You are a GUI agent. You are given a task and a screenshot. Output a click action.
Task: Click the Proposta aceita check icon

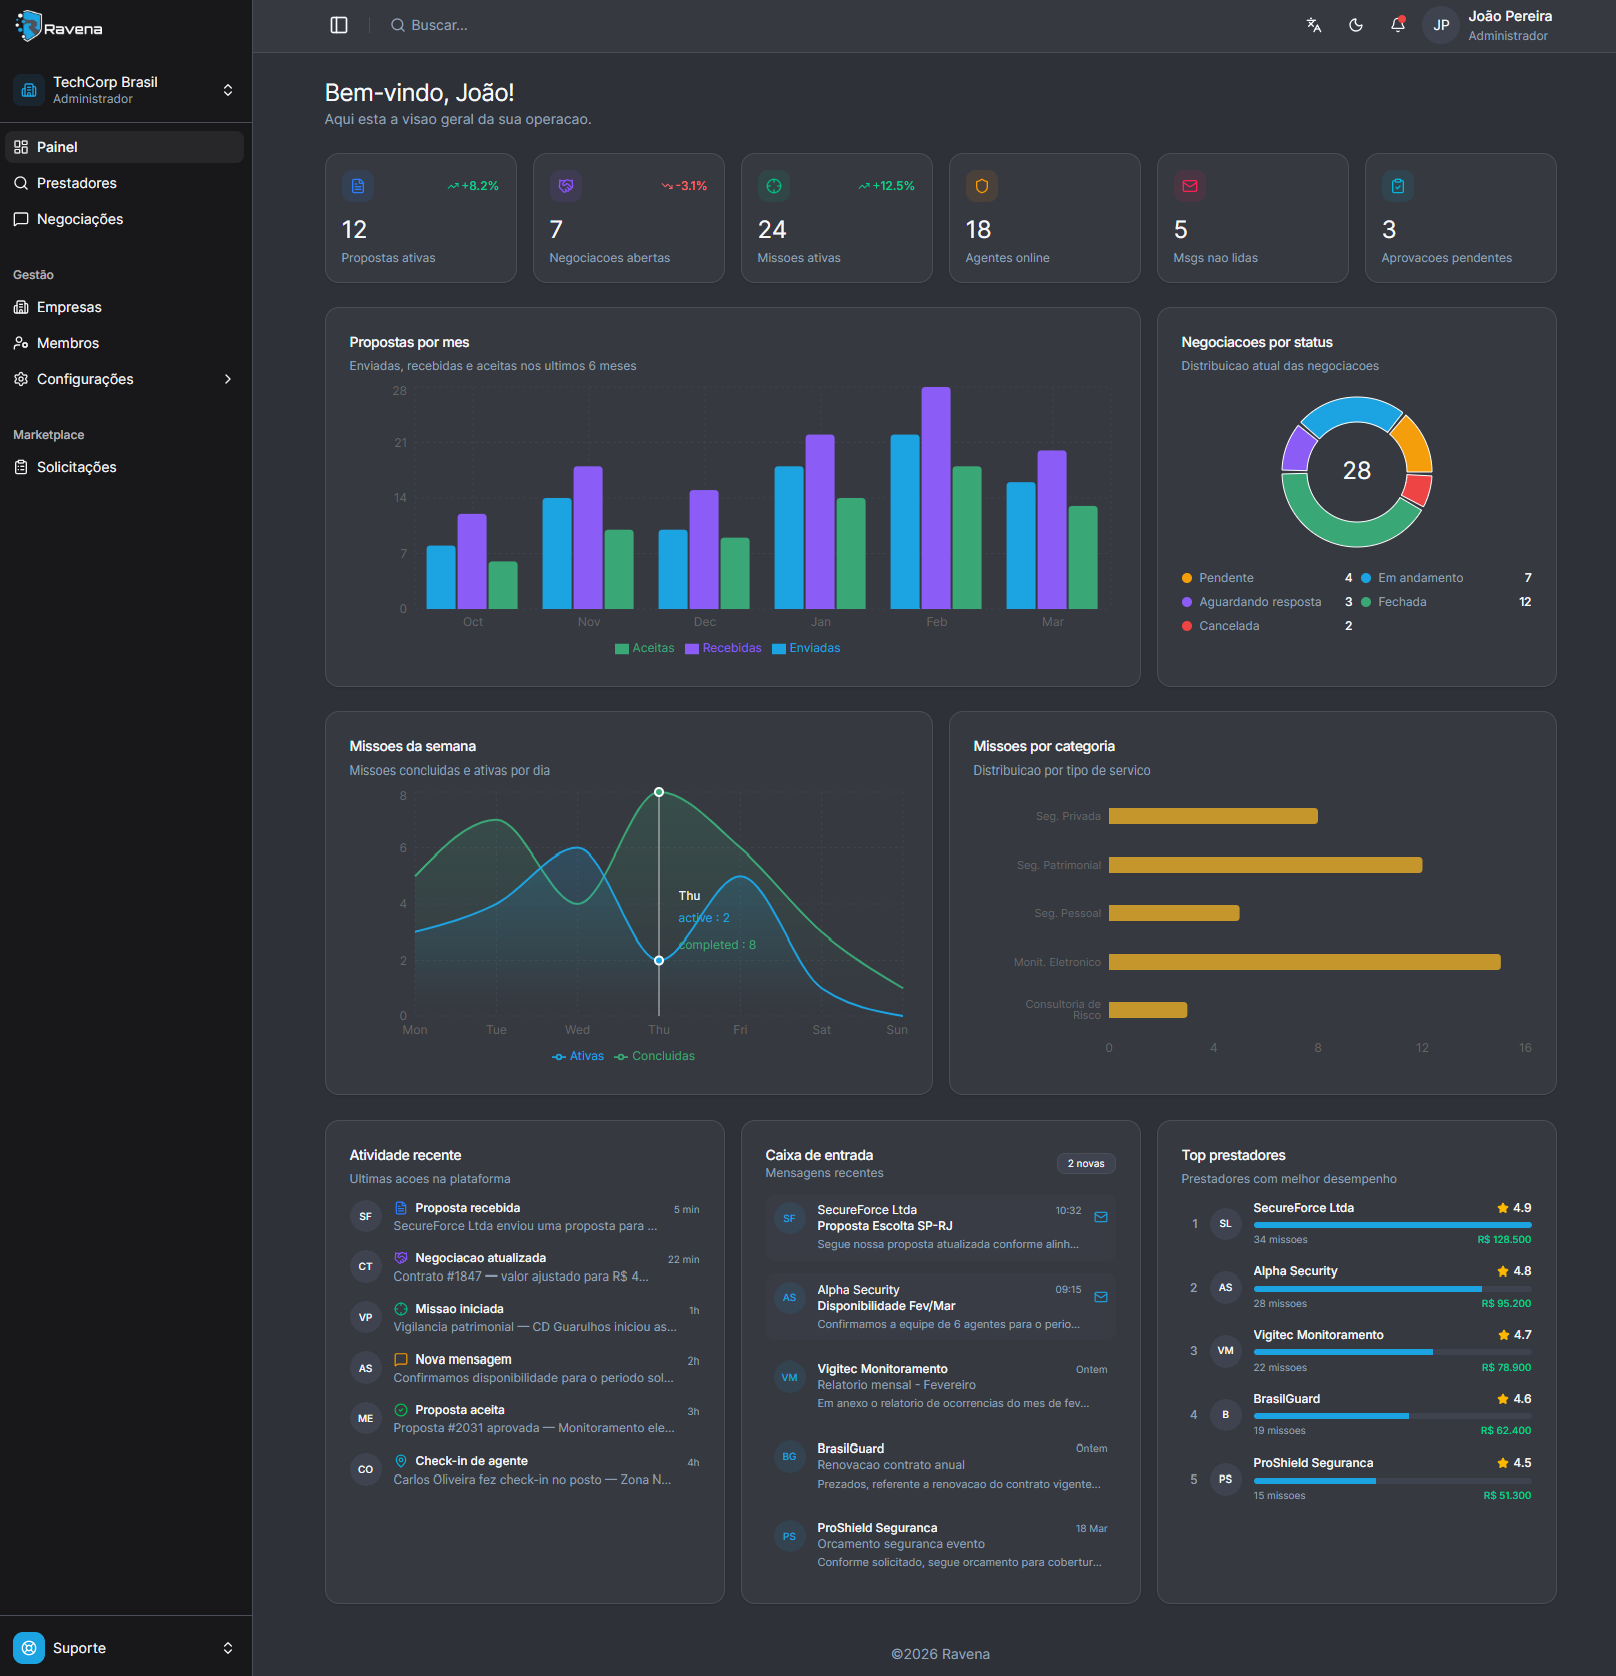pos(401,1410)
